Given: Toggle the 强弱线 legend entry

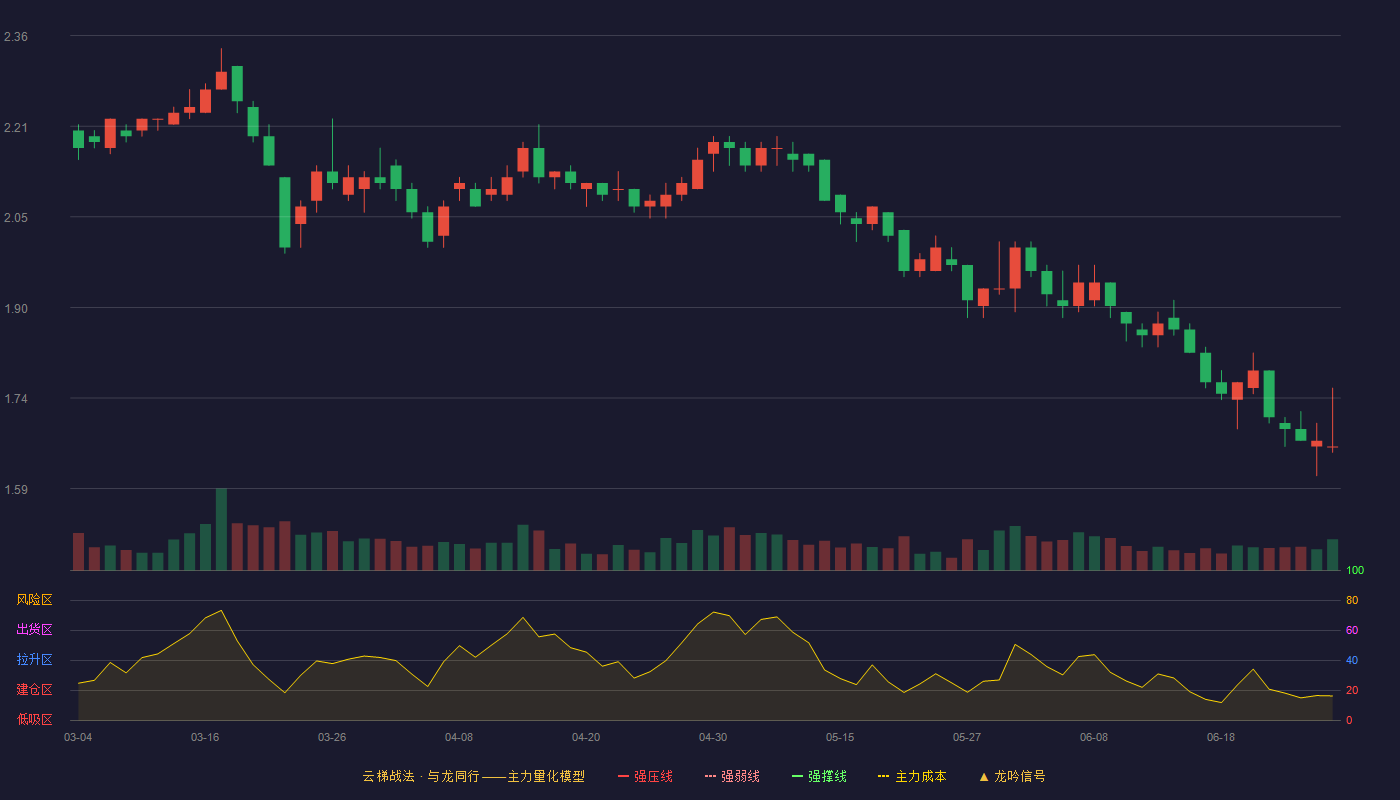Looking at the screenshot, I should click(732, 776).
